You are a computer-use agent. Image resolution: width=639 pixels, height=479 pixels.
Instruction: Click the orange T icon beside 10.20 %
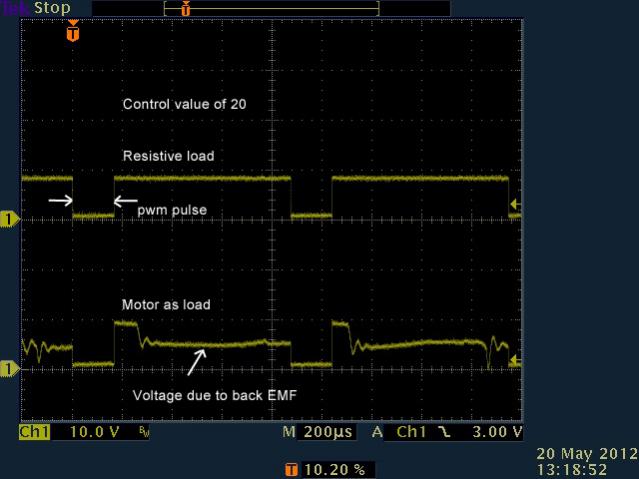(291, 470)
